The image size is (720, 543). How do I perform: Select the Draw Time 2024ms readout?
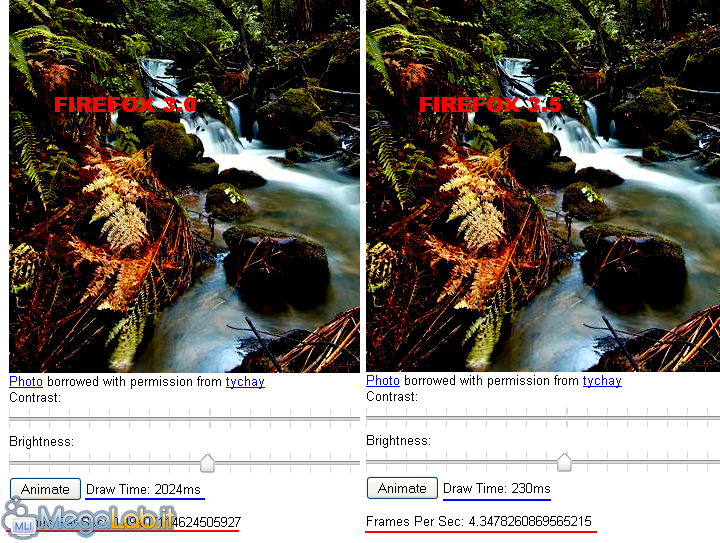click(x=143, y=489)
